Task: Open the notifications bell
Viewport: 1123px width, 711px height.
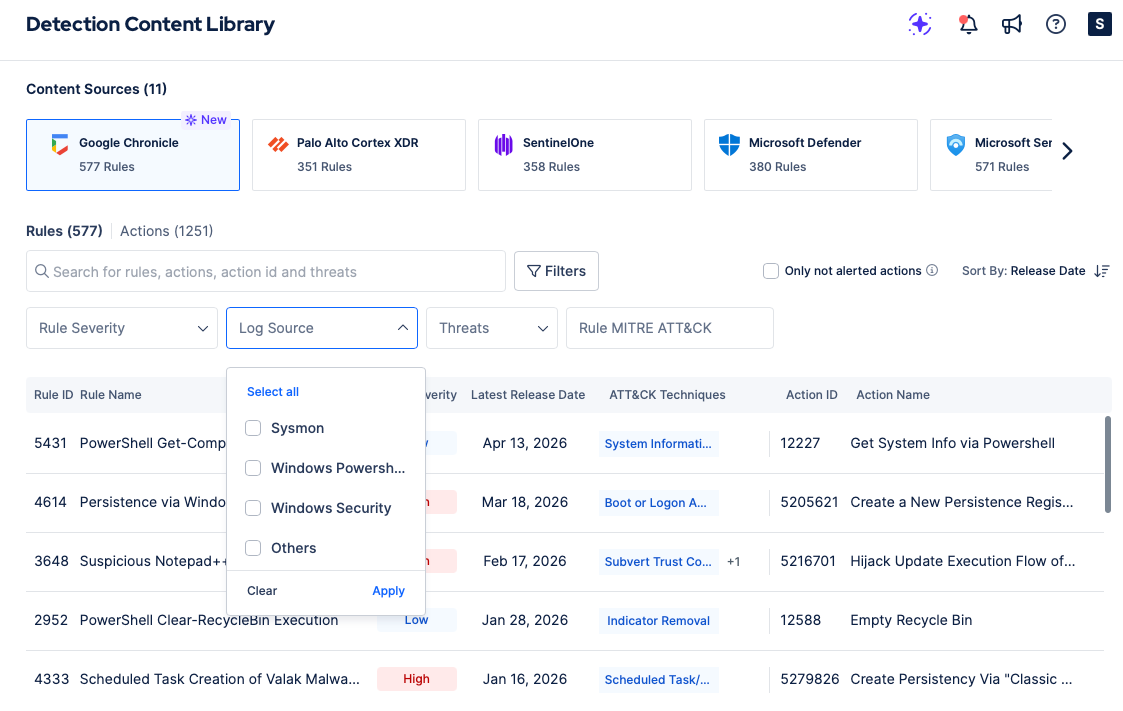Action: (x=968, y=24)
